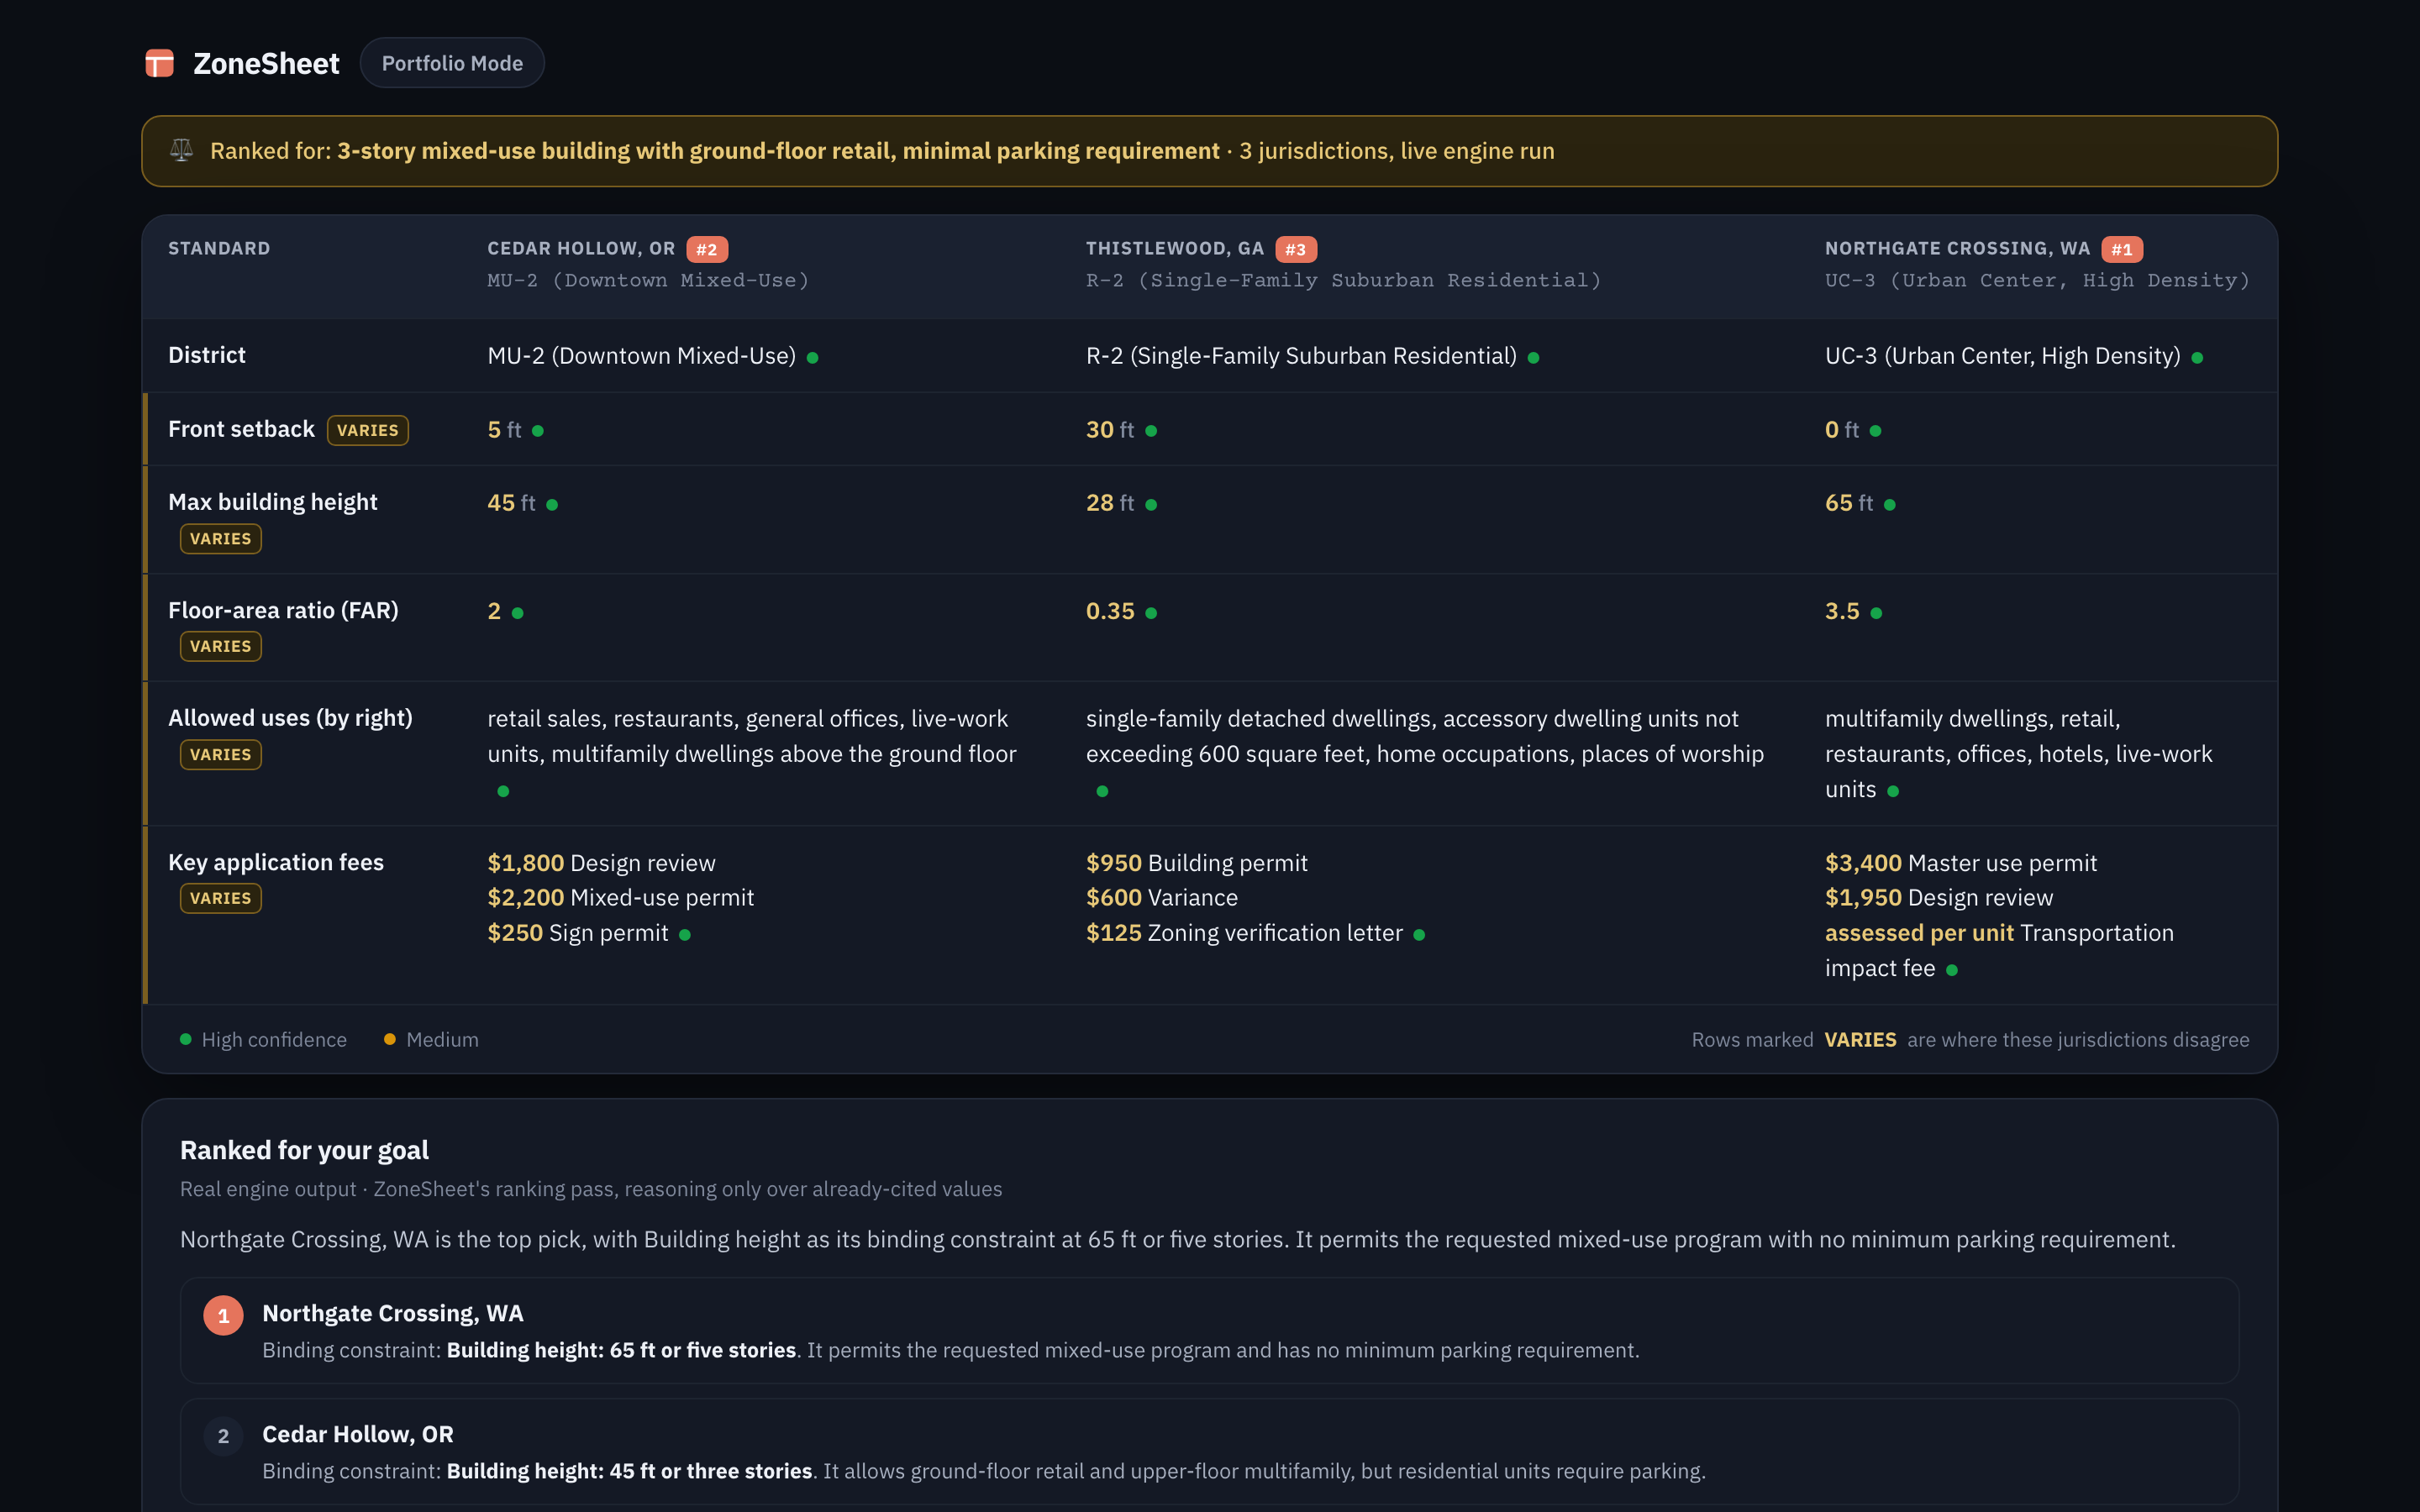Click the $3,400 Master use permit fee
The image size is (2420, 1512).
(x=1961, y=863)
